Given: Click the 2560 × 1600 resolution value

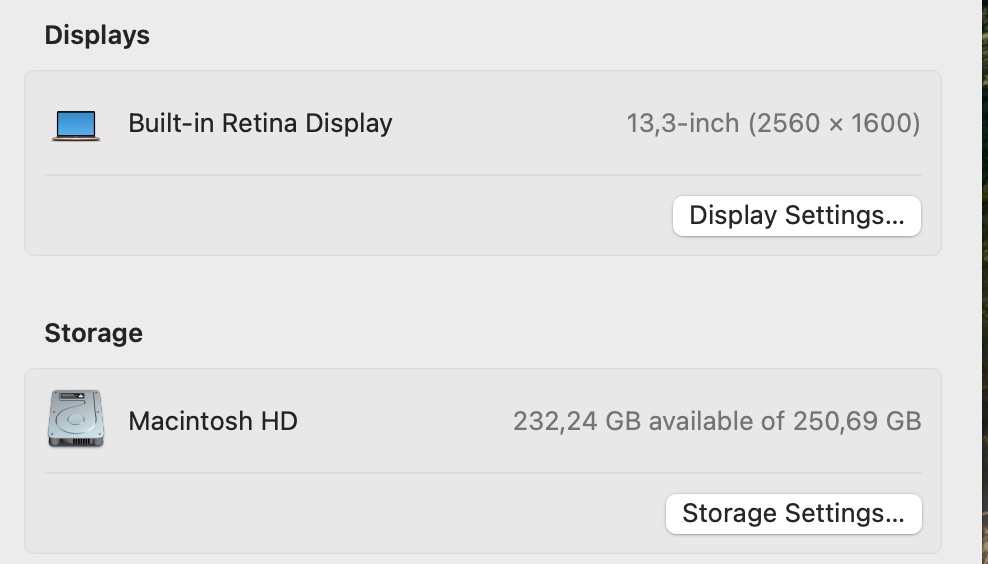Looking at the screenshot, I should pos(833,124).
